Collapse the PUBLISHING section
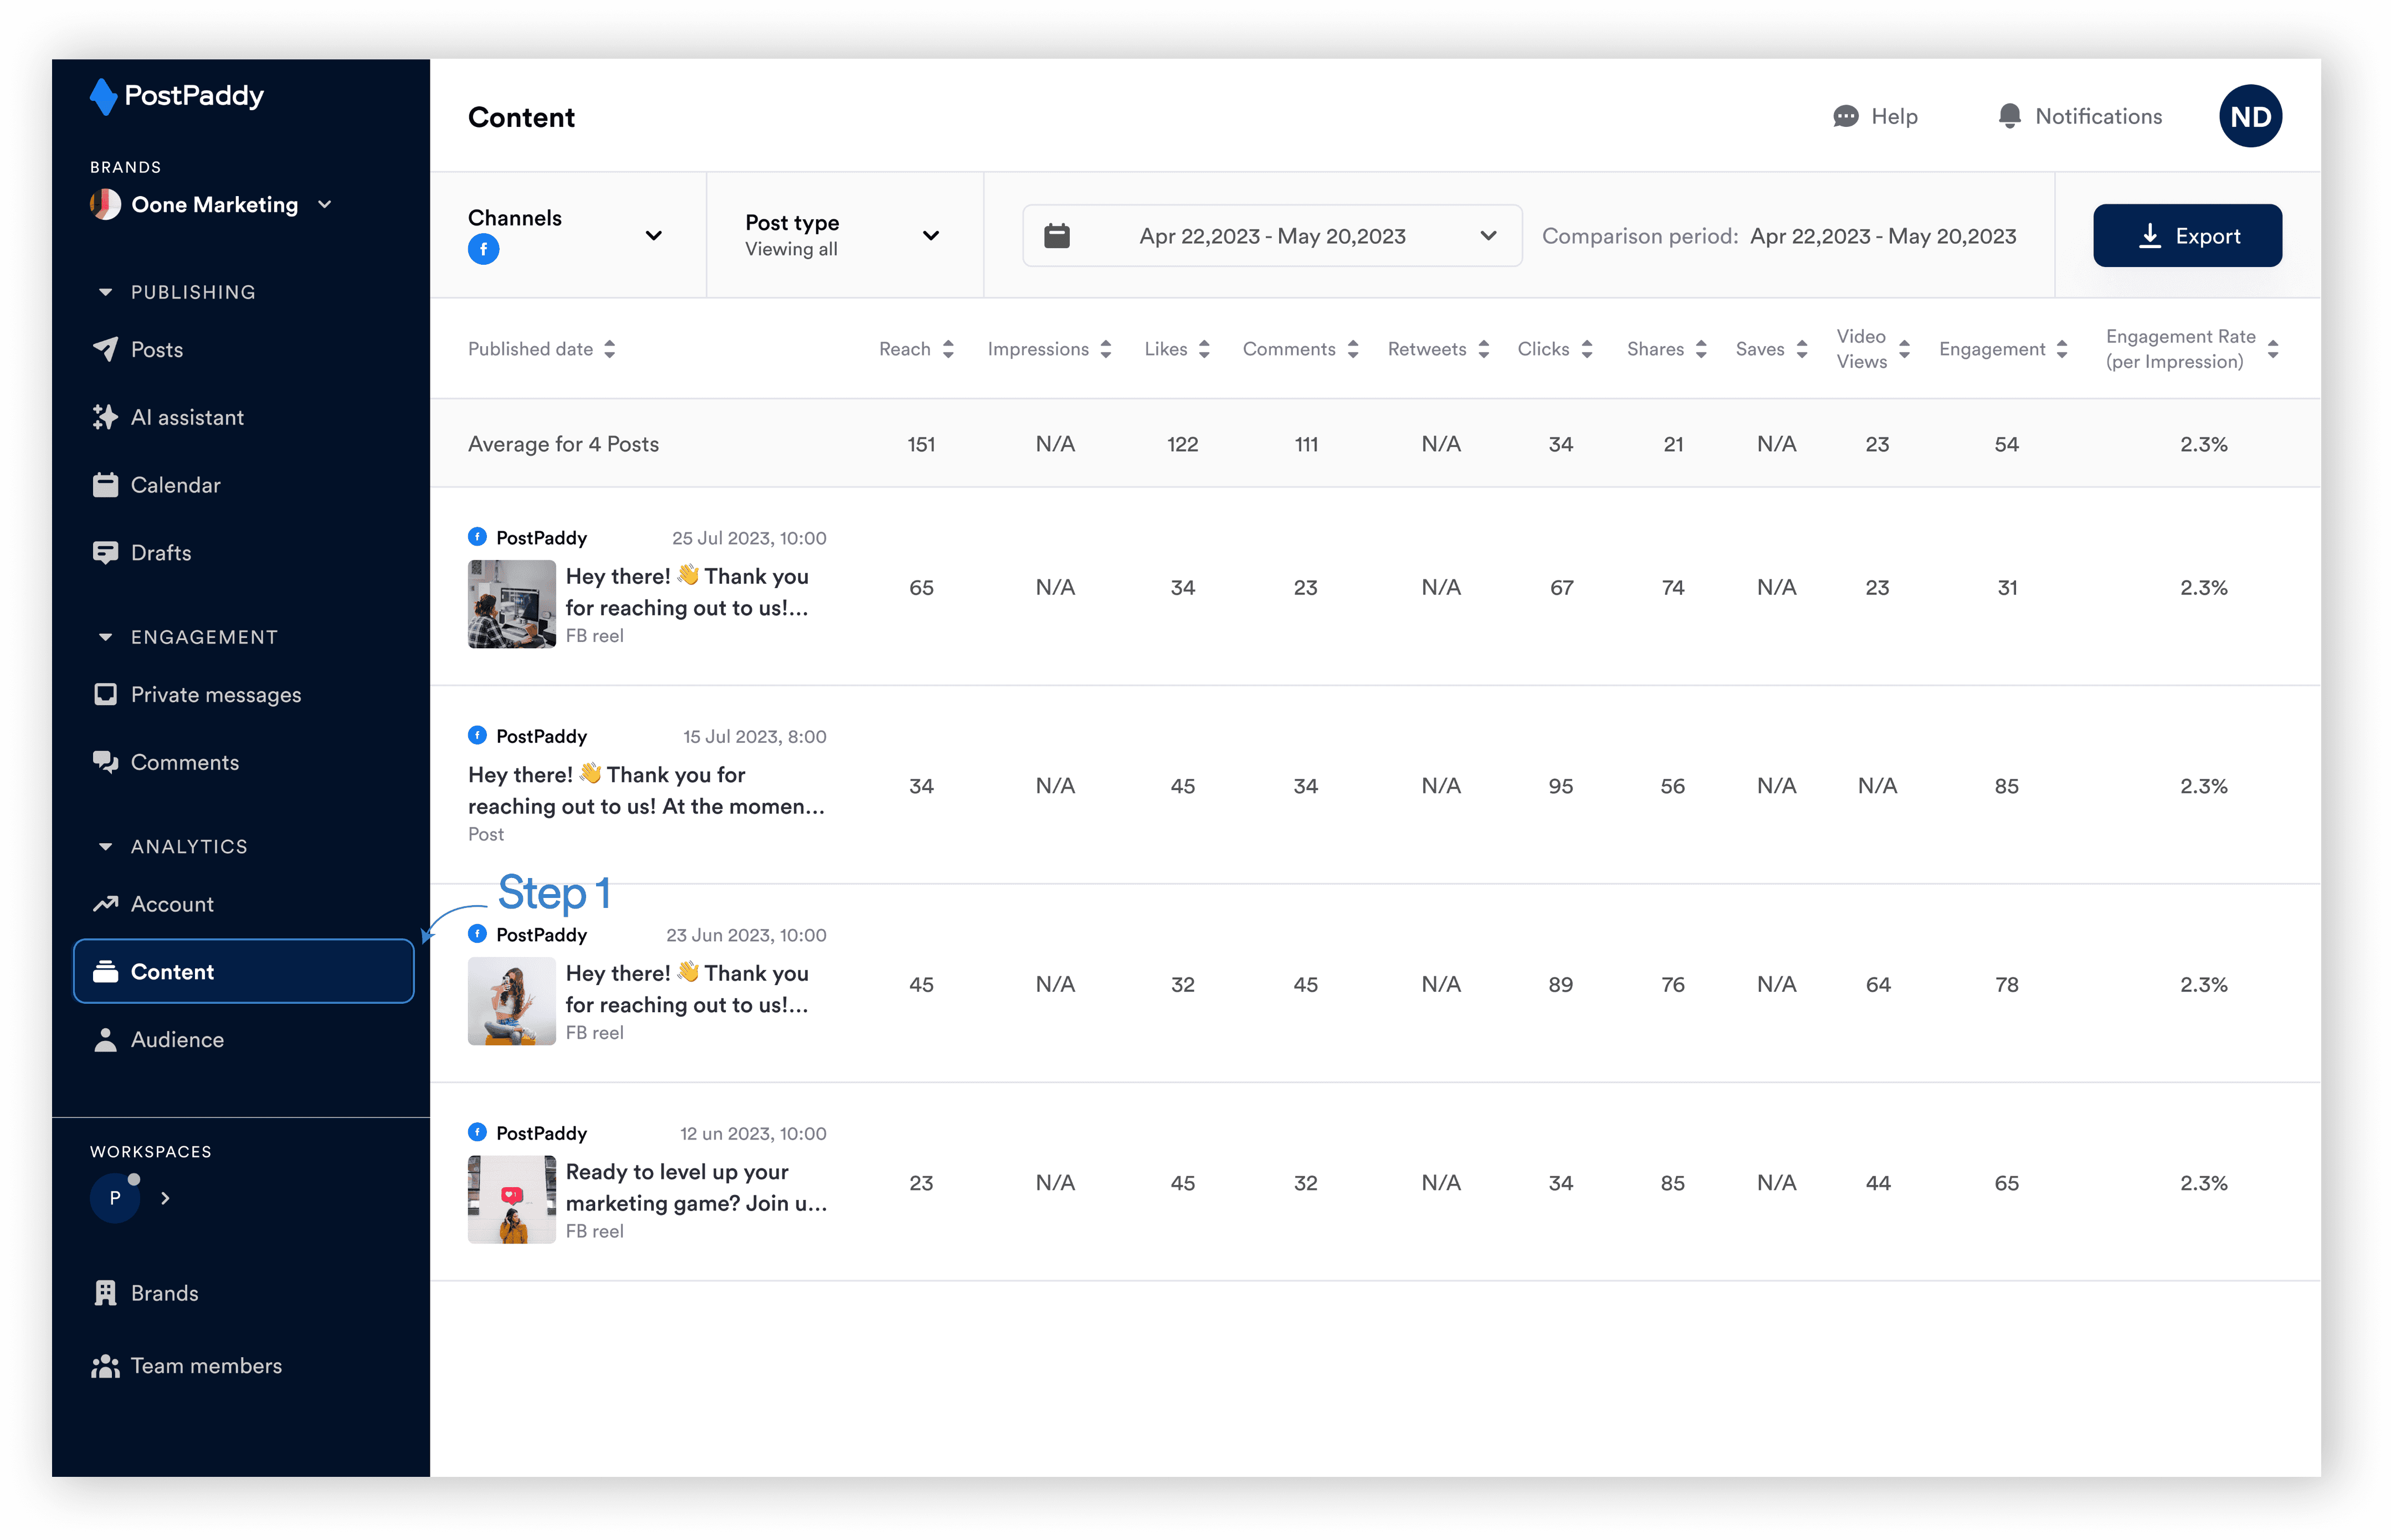The width and height of the screenshot is (2391, 1540). (105, 292)
